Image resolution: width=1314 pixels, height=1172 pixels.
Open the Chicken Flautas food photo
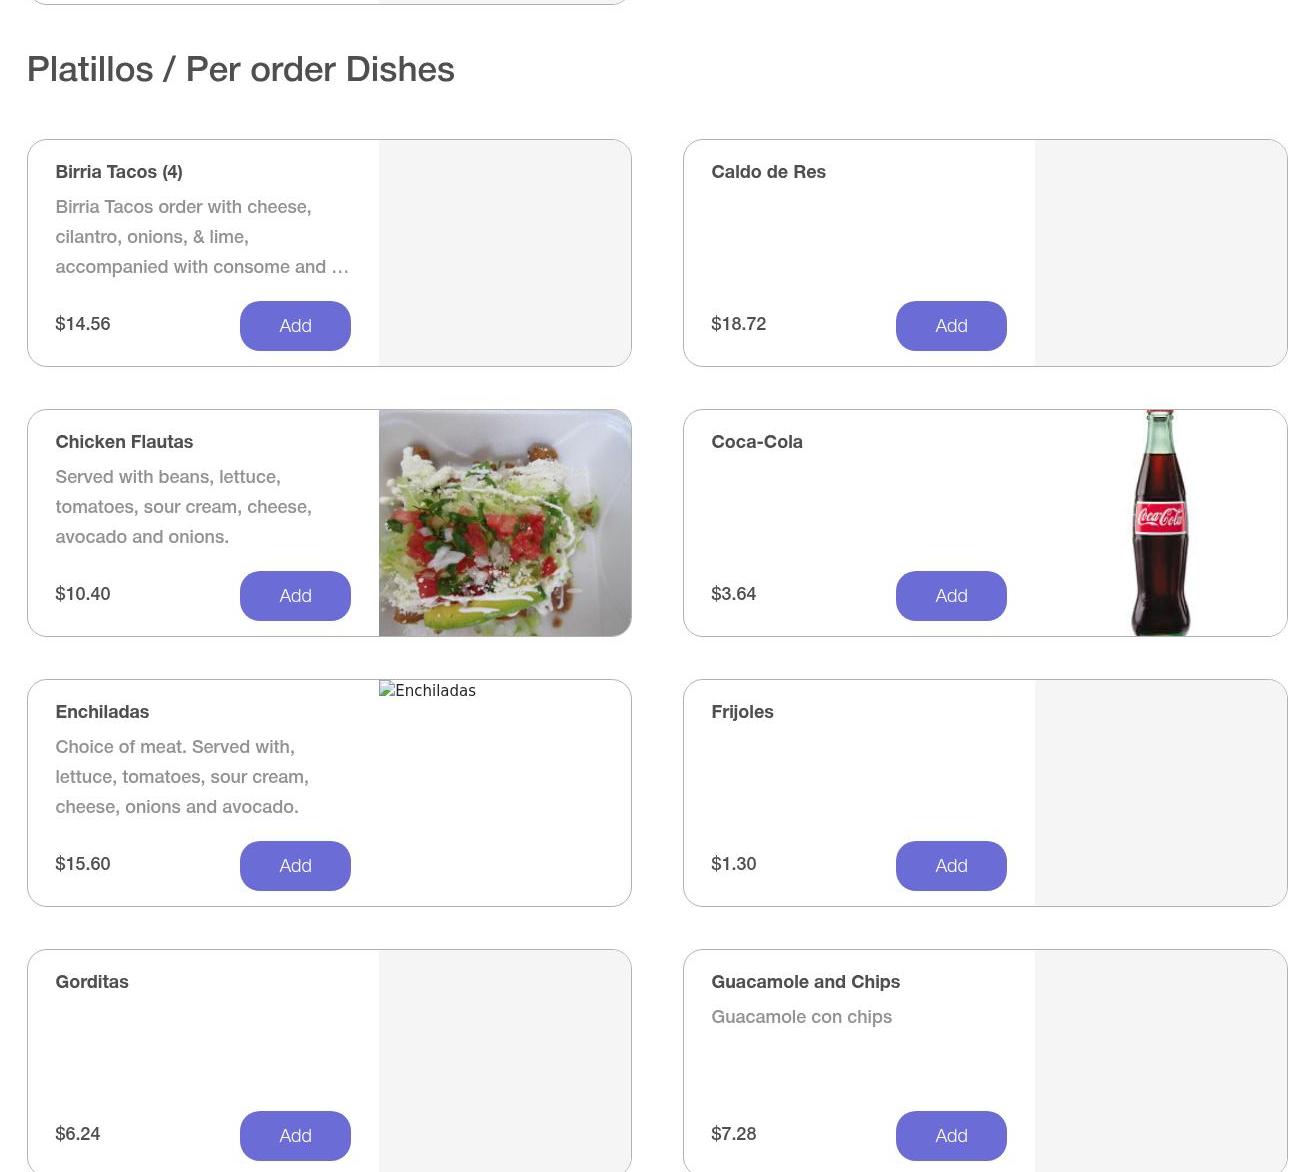pyautogui.click(x=505, y=523)
